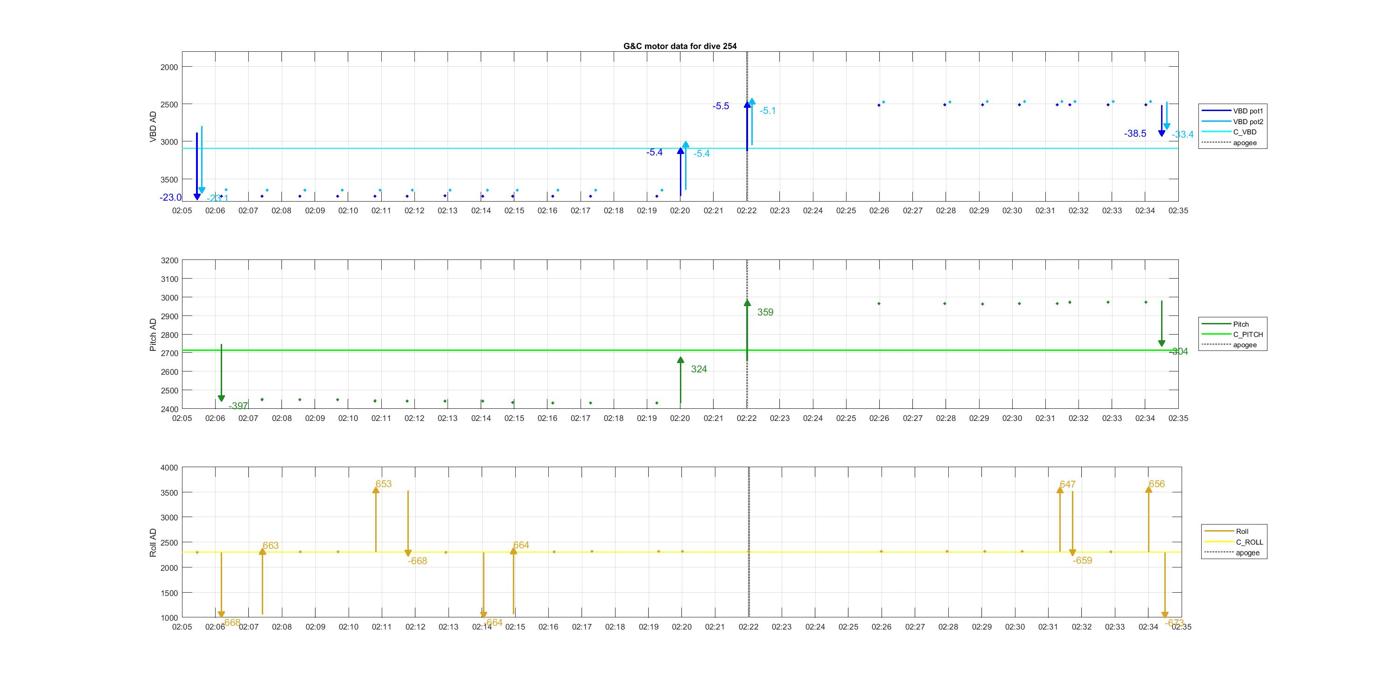
Task: Click the cyan '-5.4' annotation
Action: tap(702, 154)
